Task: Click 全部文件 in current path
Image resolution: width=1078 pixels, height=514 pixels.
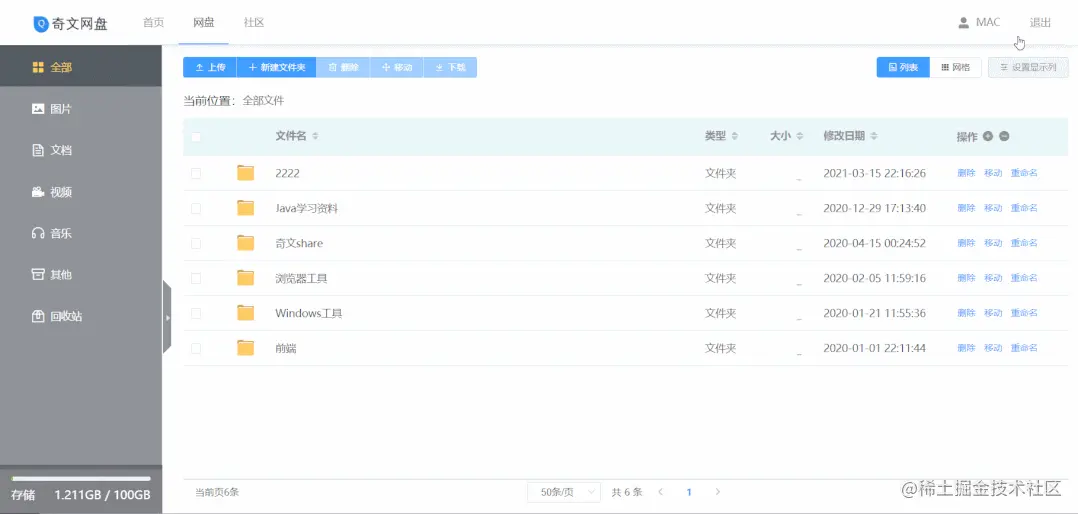Action: (x=263, y=101)
